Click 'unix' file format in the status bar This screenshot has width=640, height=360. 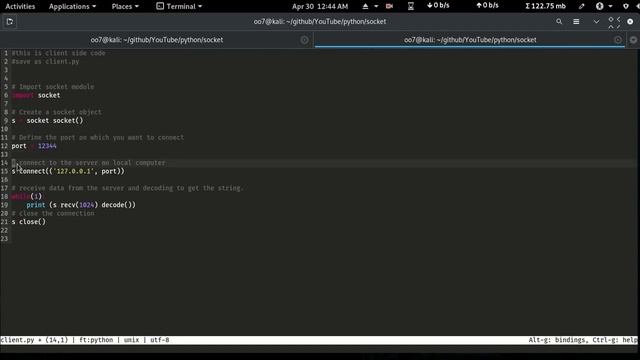(x=131, y=340)
